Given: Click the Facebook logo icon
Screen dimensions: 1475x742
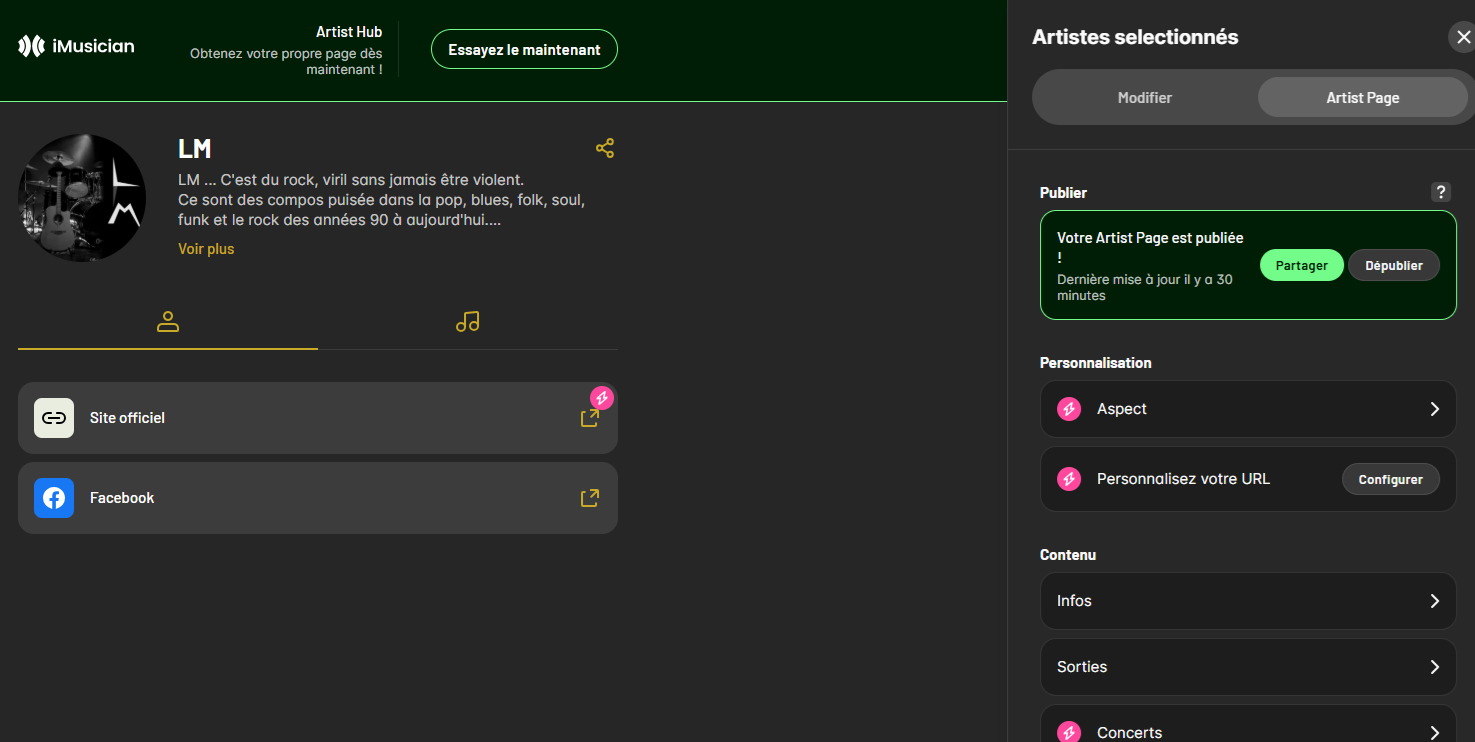Looking at the screenshot, I should click(x=54, y=498).
